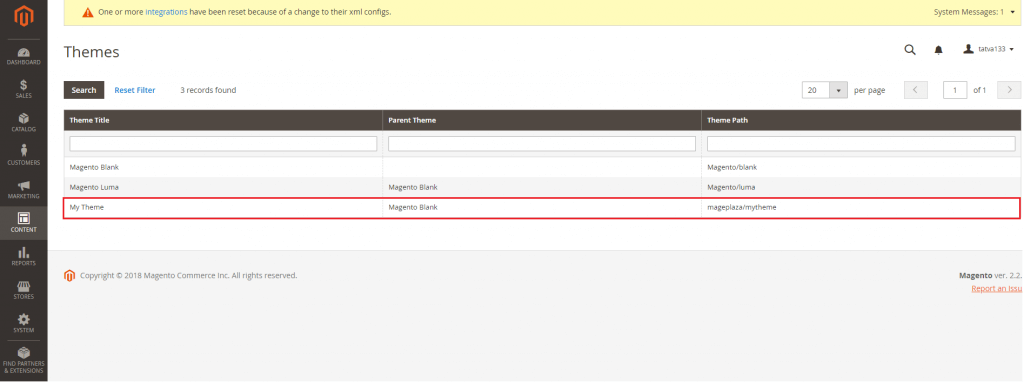Screen dimensions: 1024x383
Task: Click the Reset Filter link
Action: pyautogui.click(x=135, y=90)
